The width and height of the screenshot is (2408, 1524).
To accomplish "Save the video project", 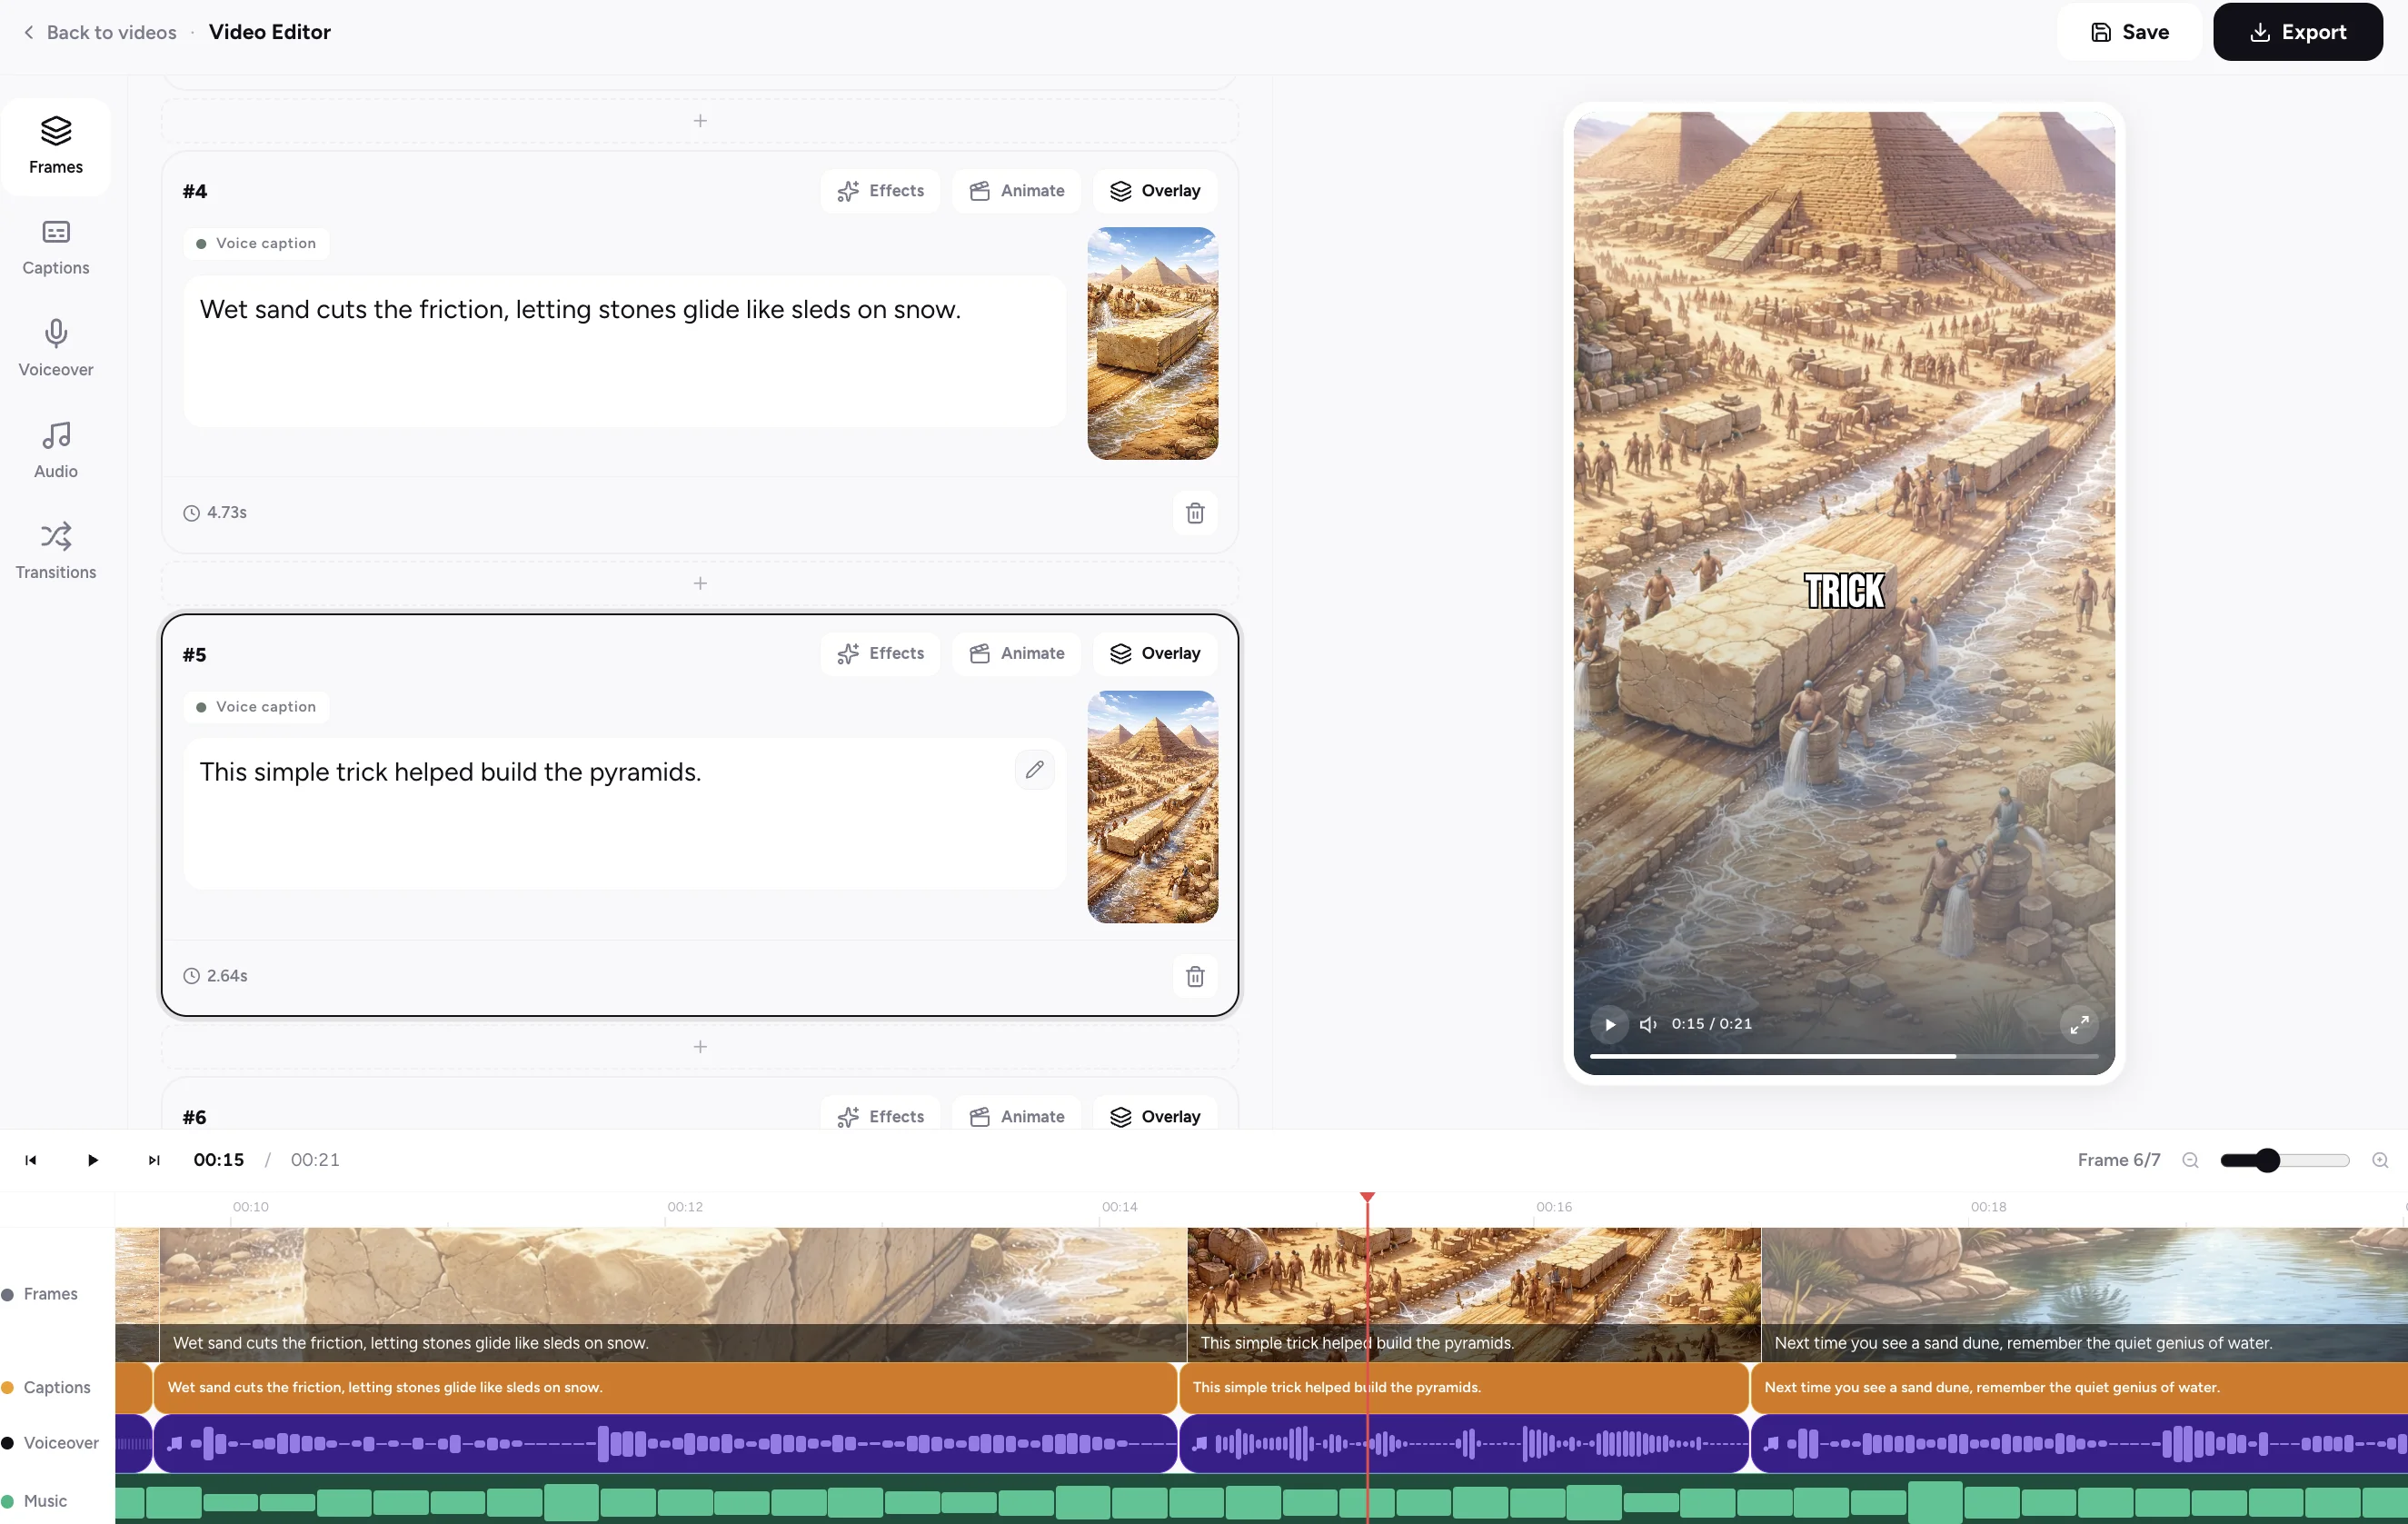I will [2129, 32].
